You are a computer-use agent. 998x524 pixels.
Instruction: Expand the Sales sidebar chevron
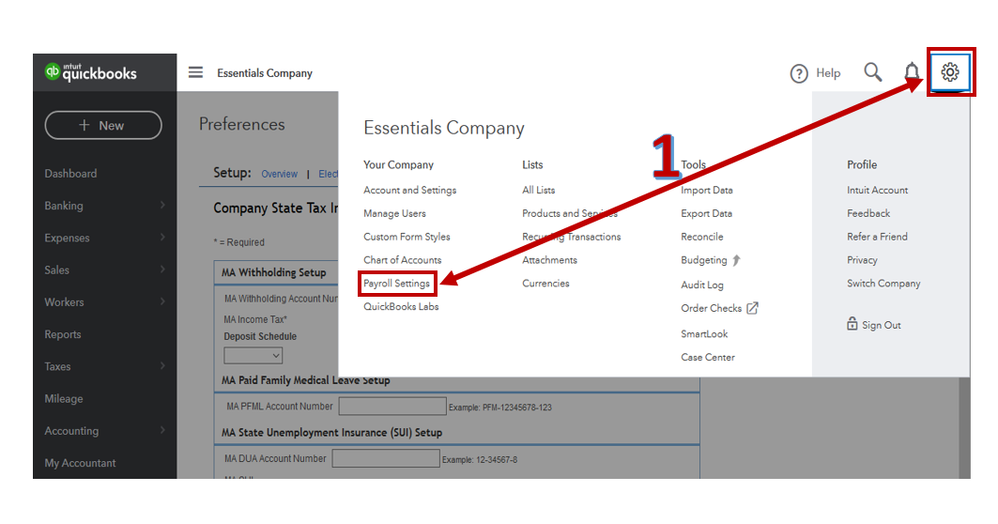pyautogui.click(x=162, y=269)
